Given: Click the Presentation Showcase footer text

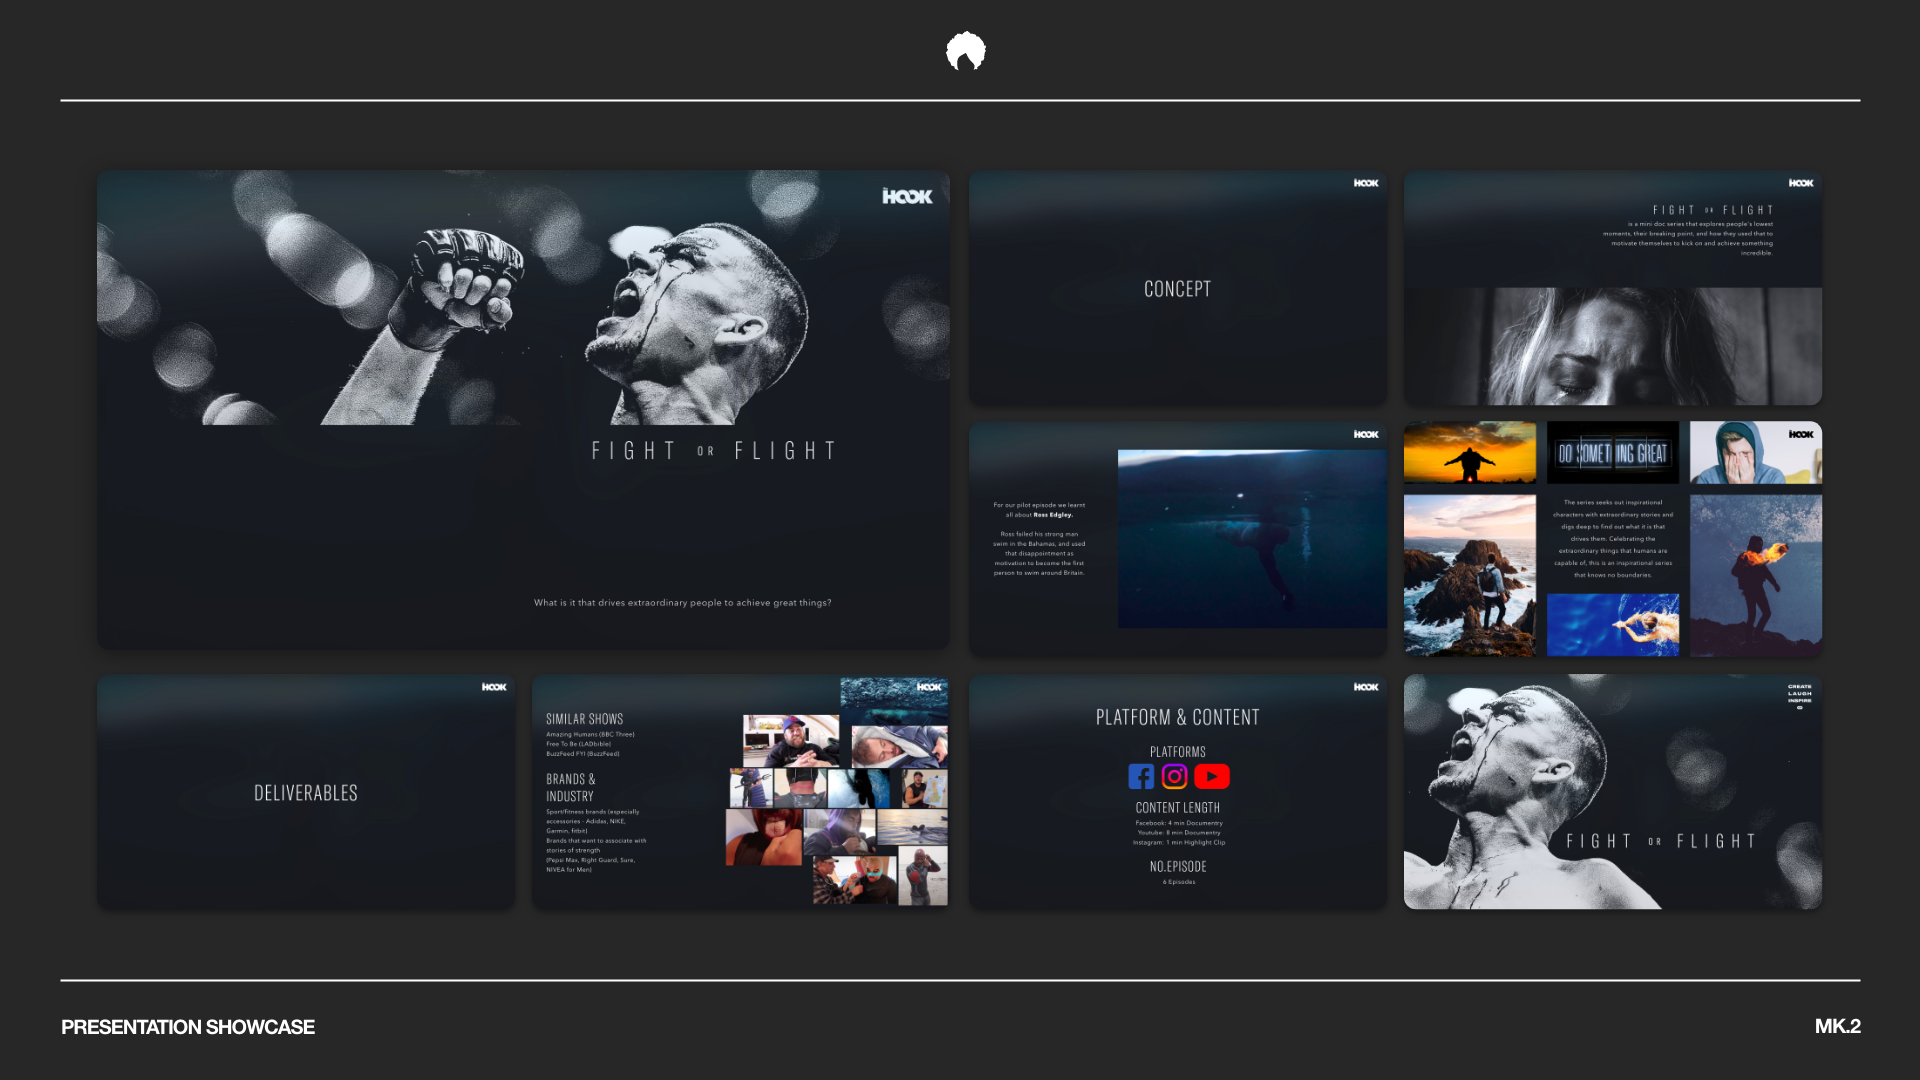Looking at the screenshot, I should [188, 1027].
